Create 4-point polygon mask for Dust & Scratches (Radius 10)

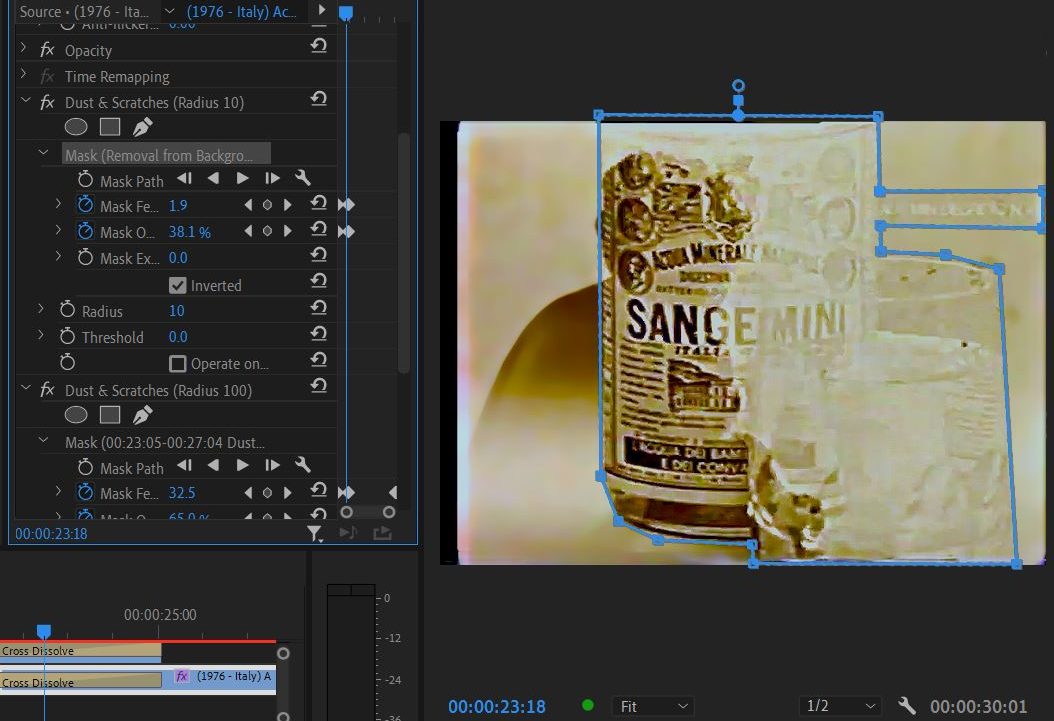click(x=110, y=126)
